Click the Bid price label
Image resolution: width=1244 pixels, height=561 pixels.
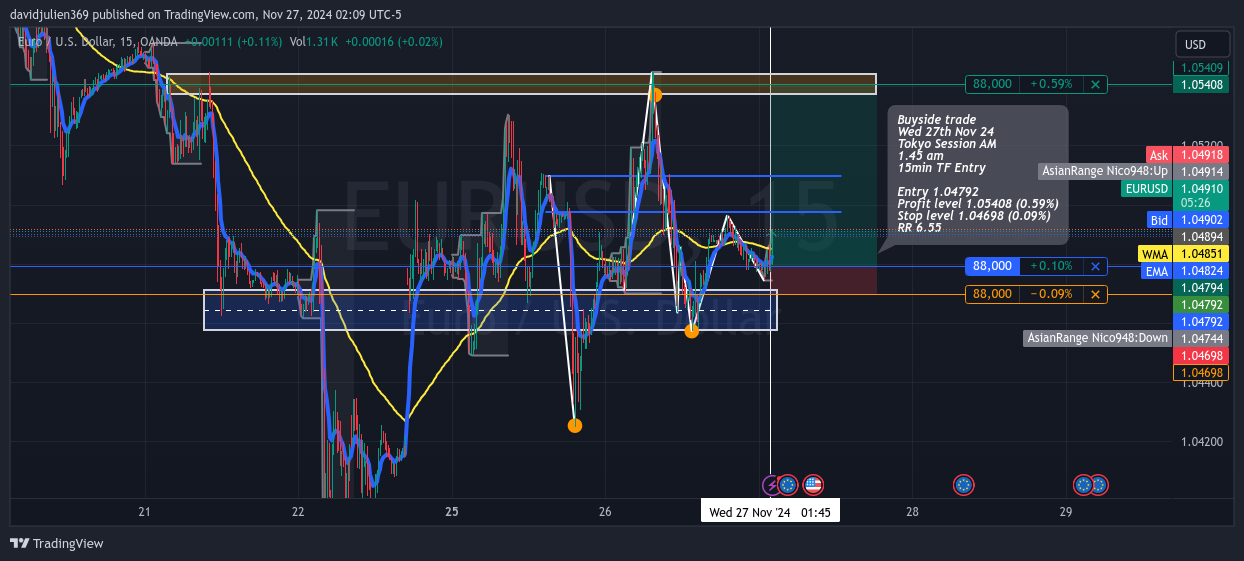tap(1159, 220)
